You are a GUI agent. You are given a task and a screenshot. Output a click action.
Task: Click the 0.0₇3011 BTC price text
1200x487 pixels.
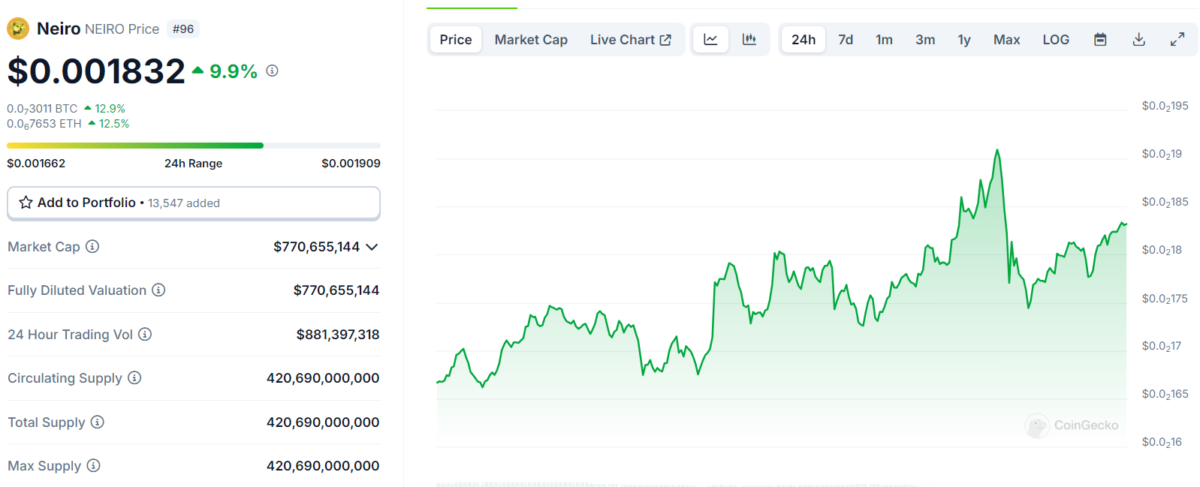point(43,108)
